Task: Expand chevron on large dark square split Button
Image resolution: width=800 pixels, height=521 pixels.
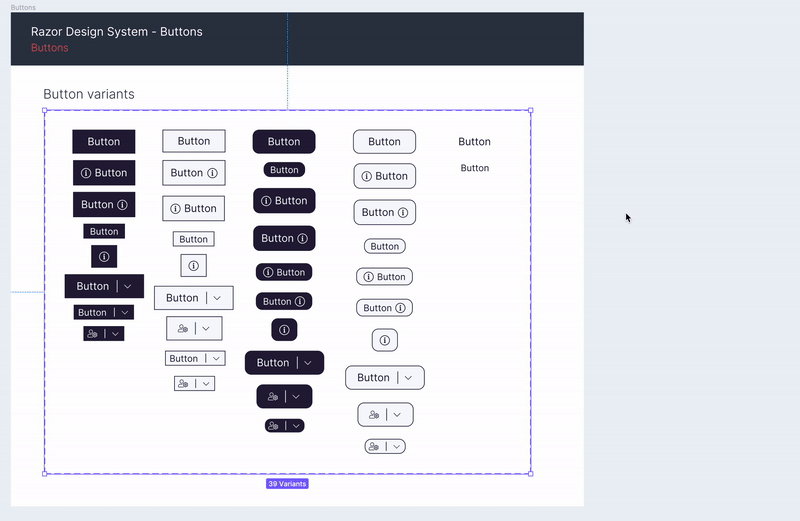Action: coord(128,286)
